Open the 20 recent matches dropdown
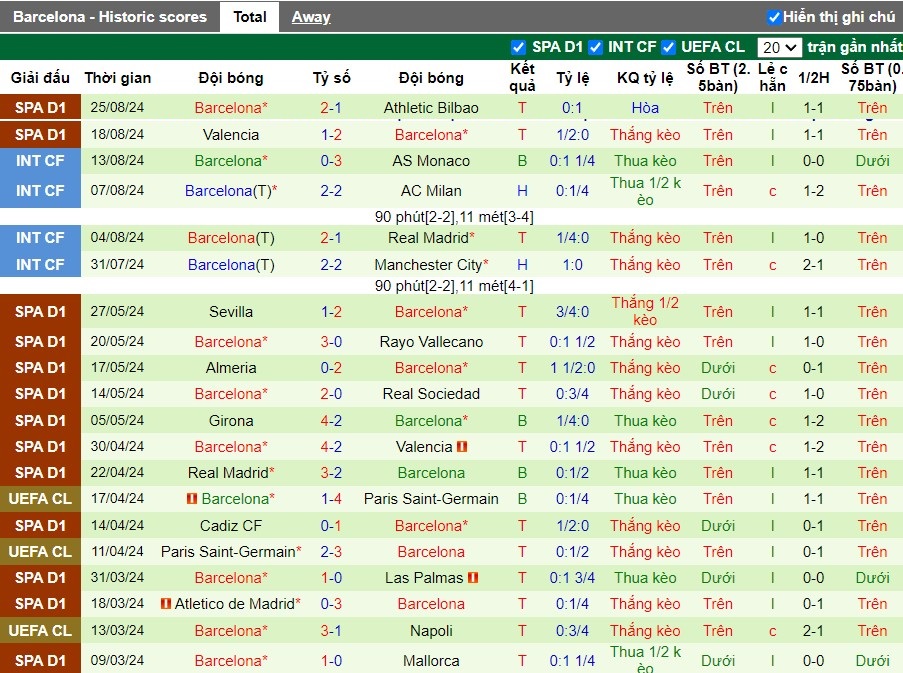 (779, 47)
